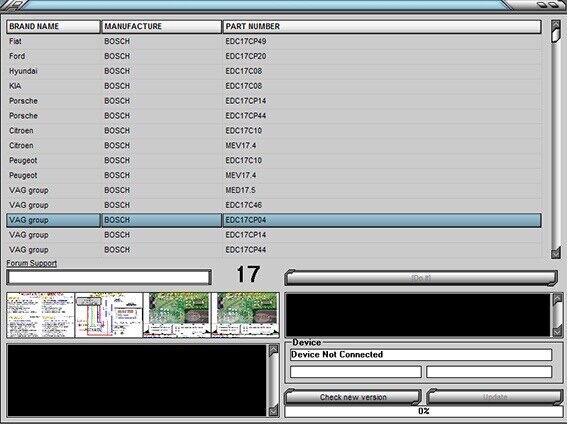Focus the search field below Forum Support
The height and width of the screenshot is (424, 567).
pos(109,277)
